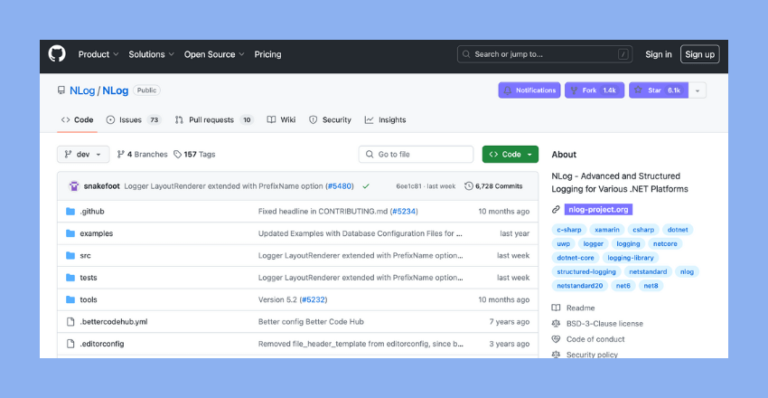Click the bell icon in Notifications button
768x398 pixels.
(507, 90)
